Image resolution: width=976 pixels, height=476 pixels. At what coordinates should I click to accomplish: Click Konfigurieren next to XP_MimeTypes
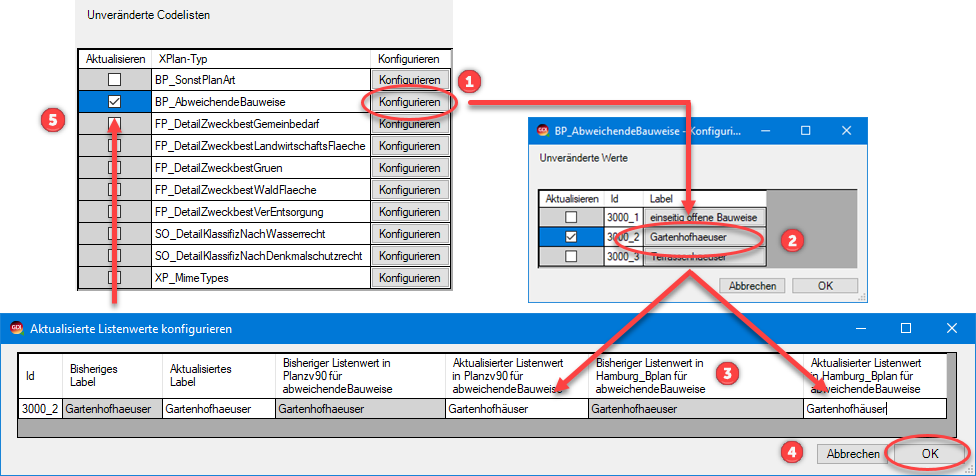pos(410,278)
